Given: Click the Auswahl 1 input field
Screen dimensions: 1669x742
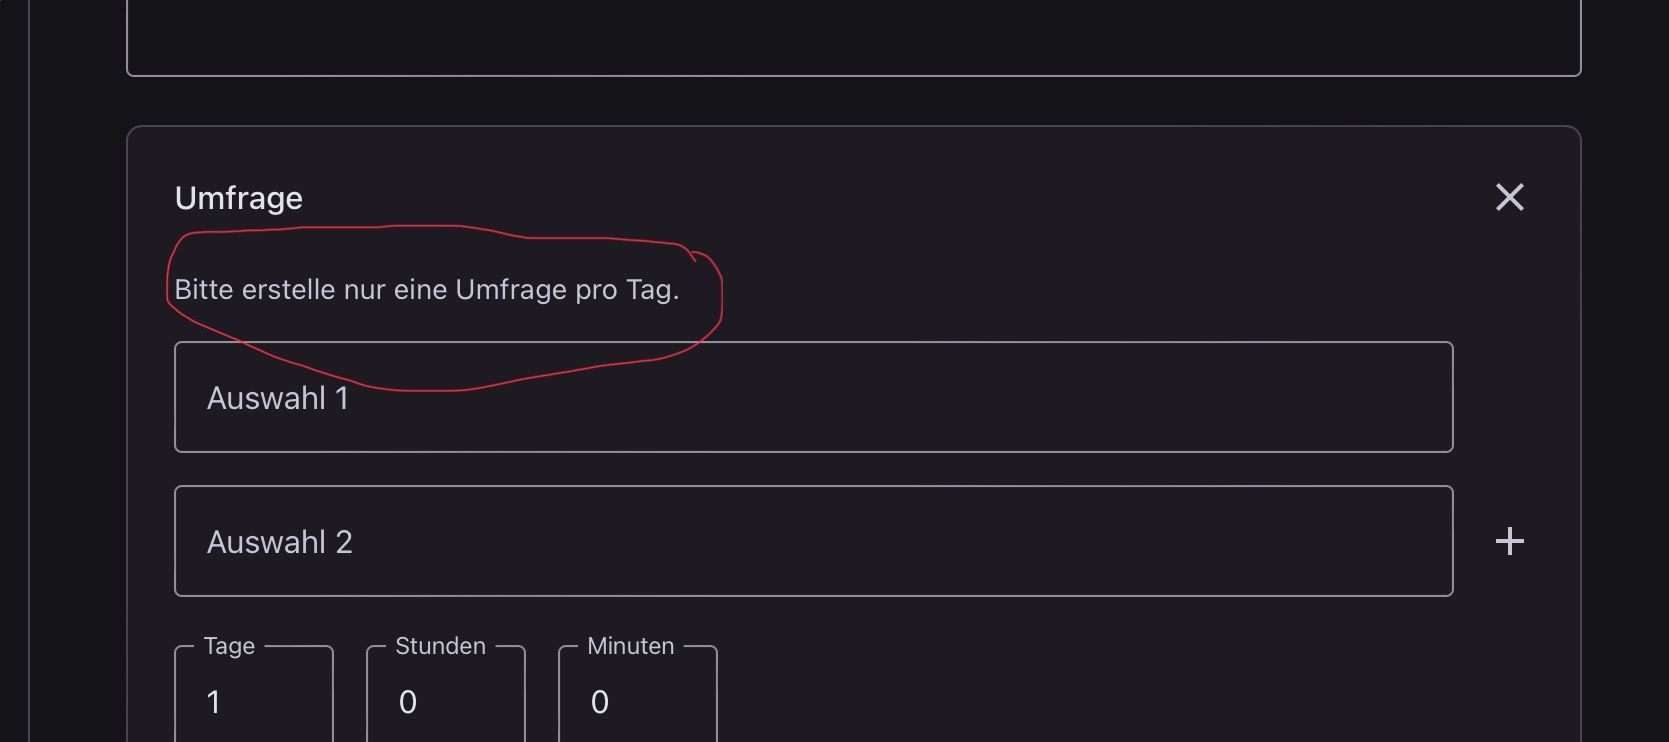Looking at the screenshot, I should click(813, 397).
